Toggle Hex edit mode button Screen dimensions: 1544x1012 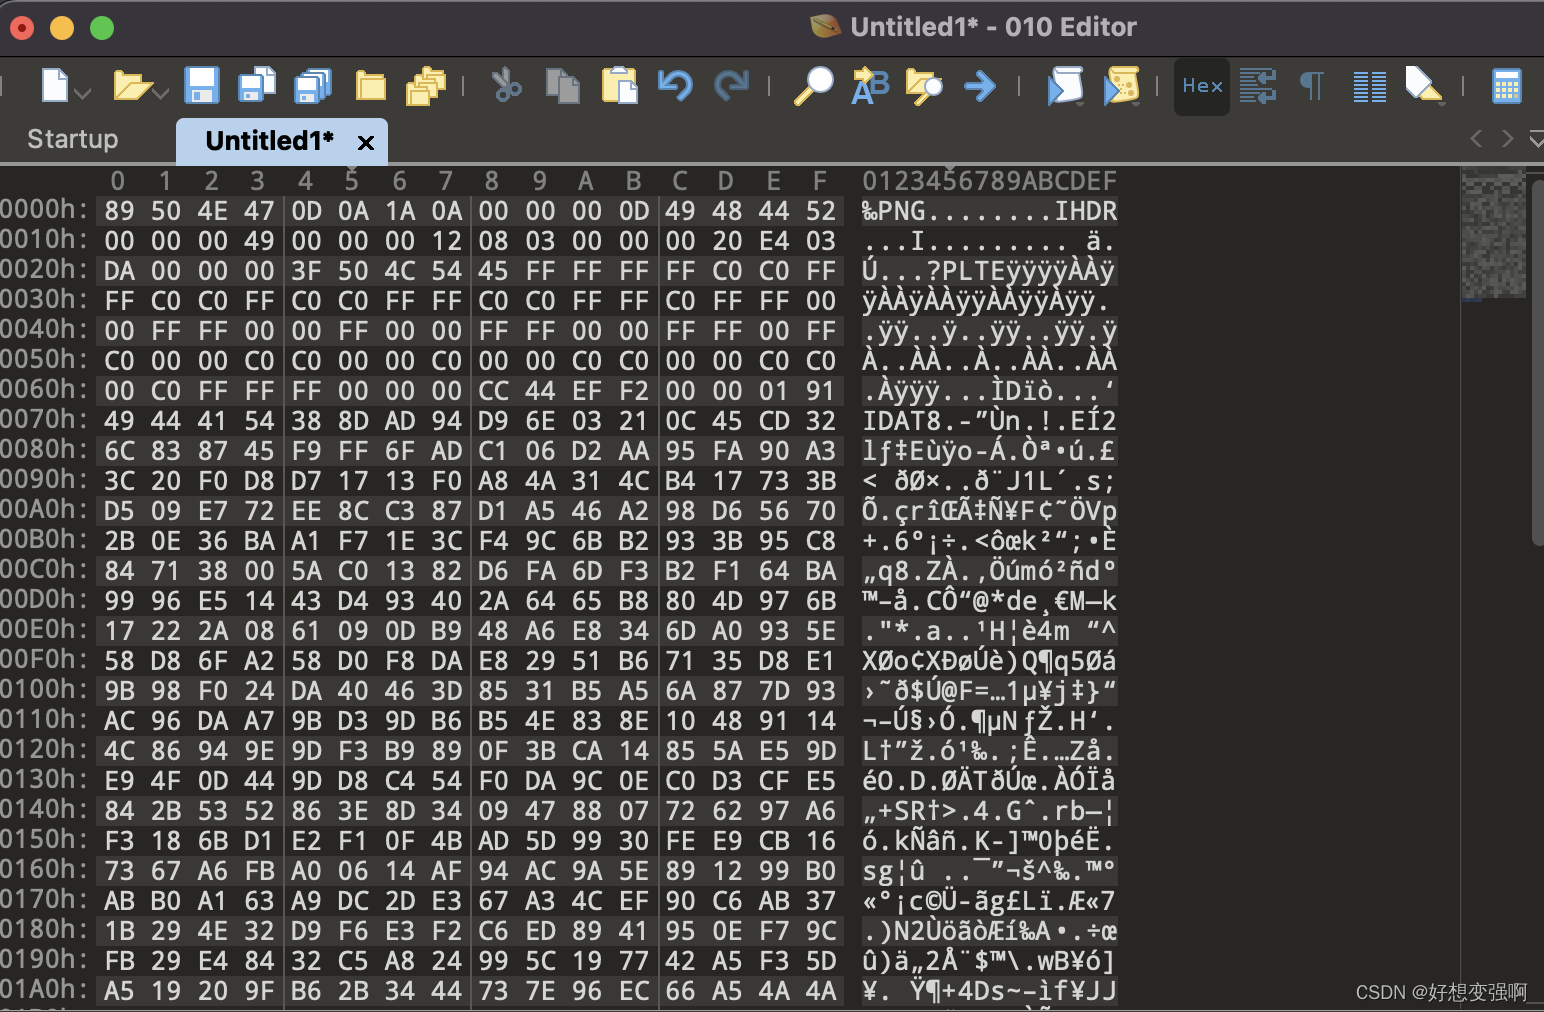[x=1202, y=87]
